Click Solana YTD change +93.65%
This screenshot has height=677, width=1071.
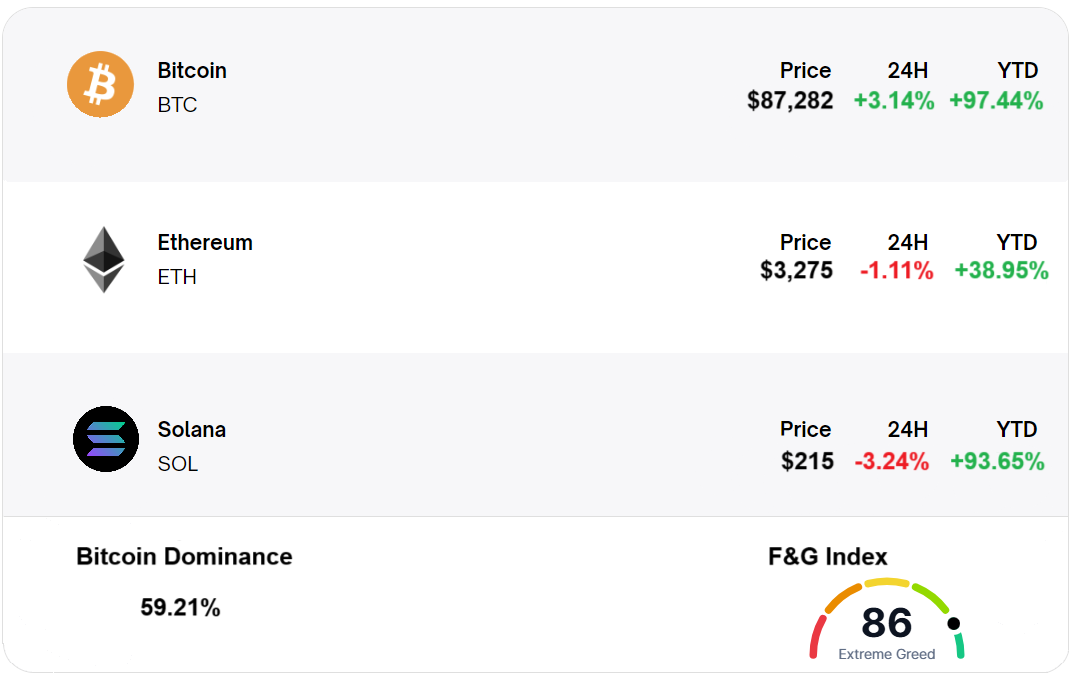pyautogui.click(x=997, y=461)
